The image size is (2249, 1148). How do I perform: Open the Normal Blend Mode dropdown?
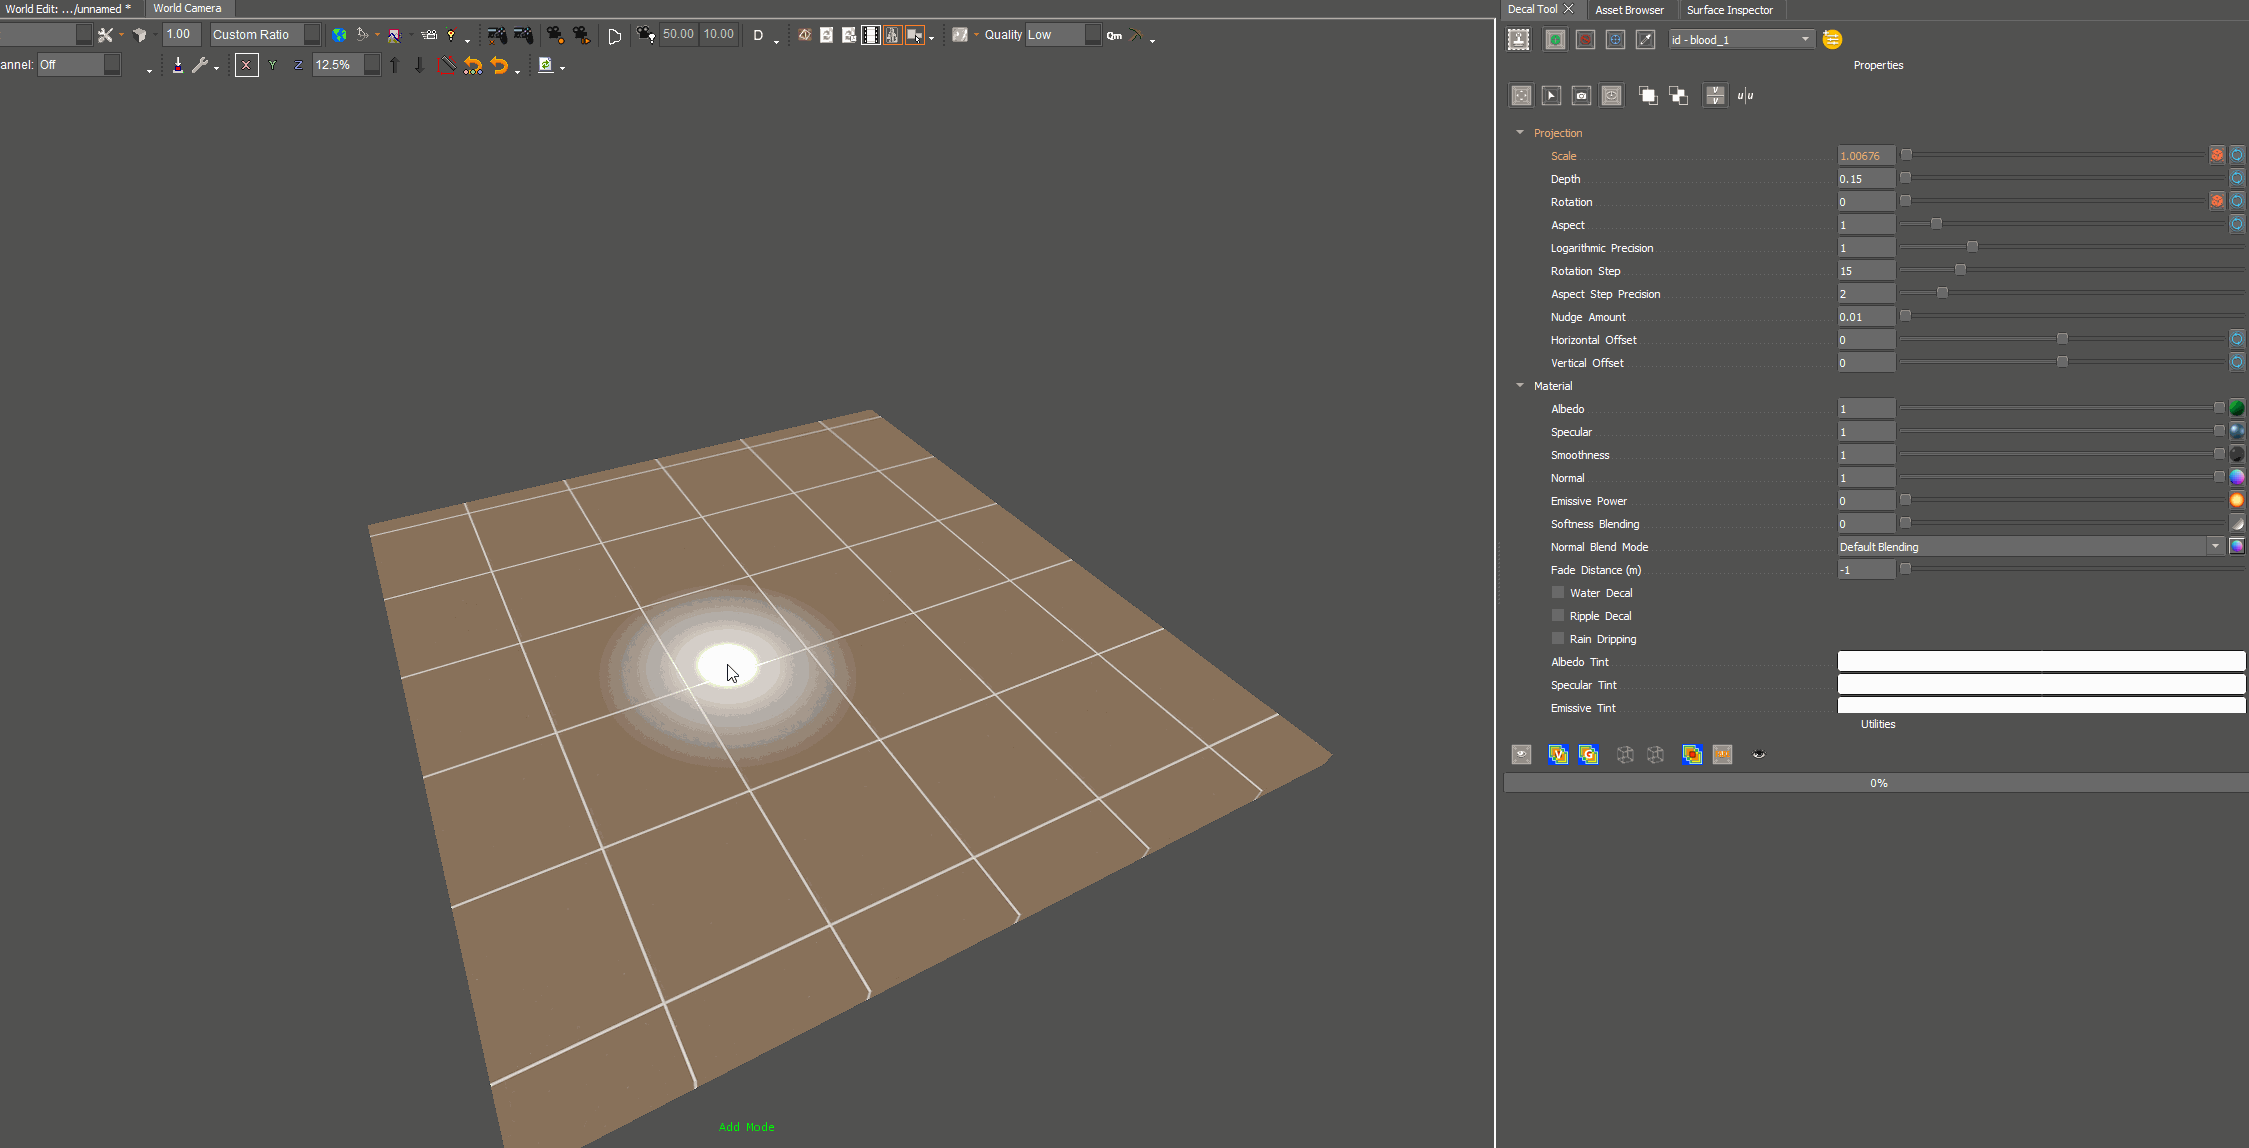[2031, 547]
